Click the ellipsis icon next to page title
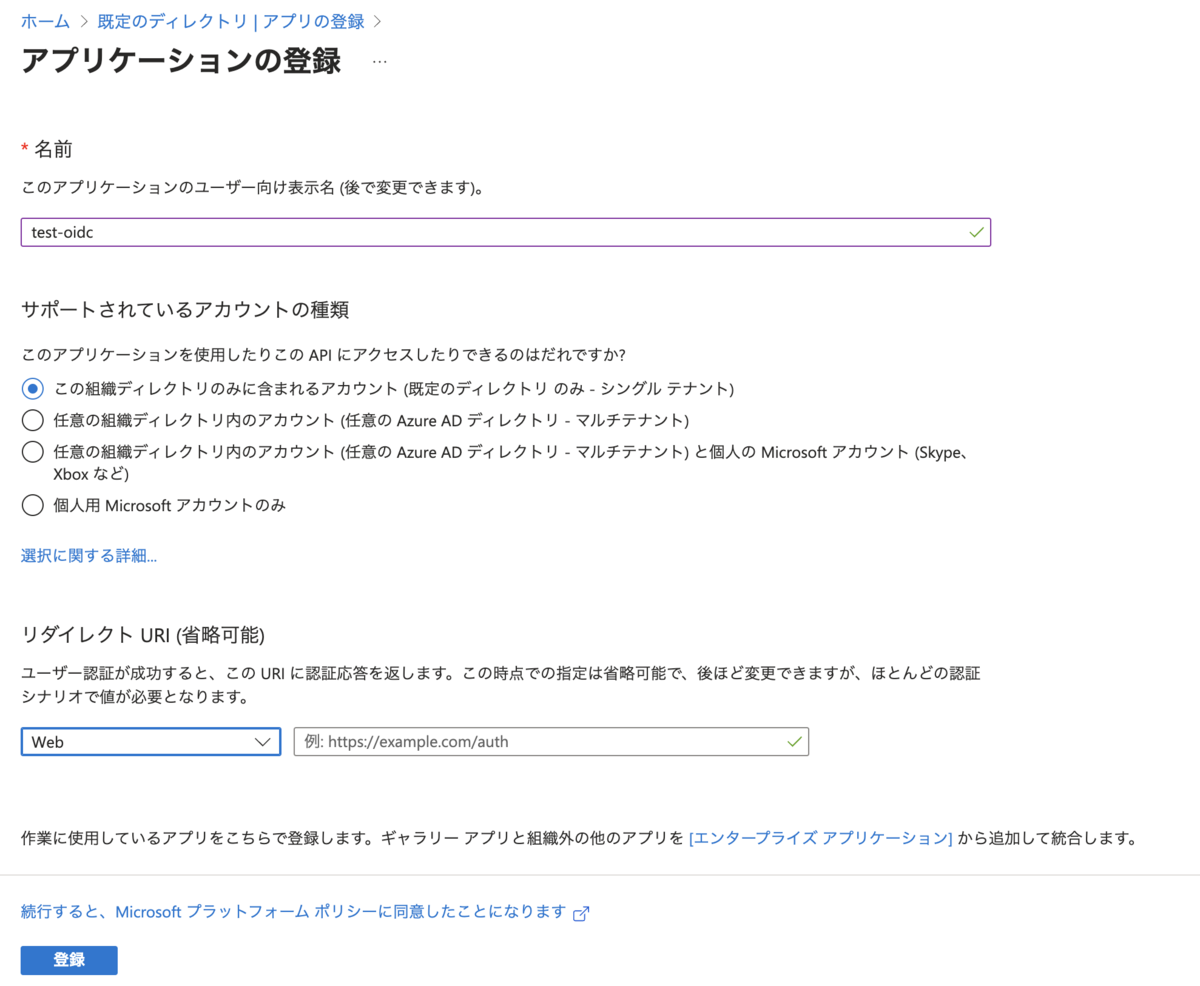Viewport: 1200px width, 986px height. pyautogui.click(x=379, y=63)
